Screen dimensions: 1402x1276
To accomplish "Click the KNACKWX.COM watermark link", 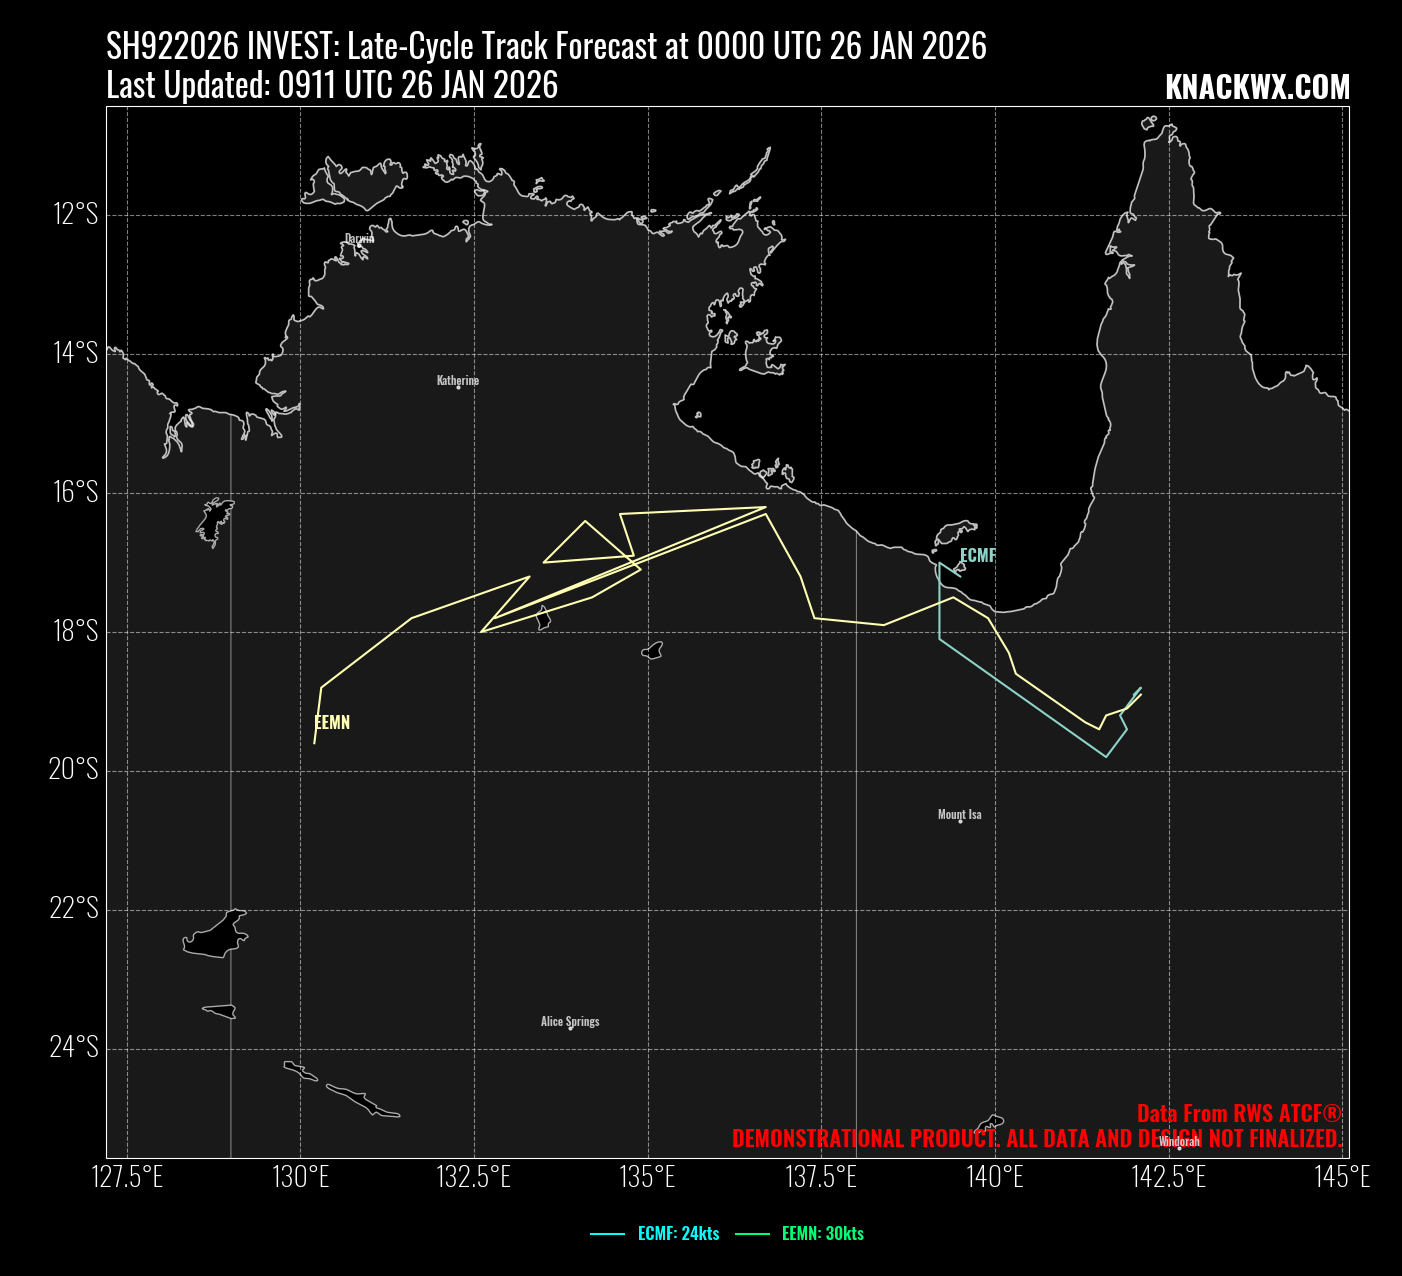I will pyautogui.click(x=1257, y=88).
